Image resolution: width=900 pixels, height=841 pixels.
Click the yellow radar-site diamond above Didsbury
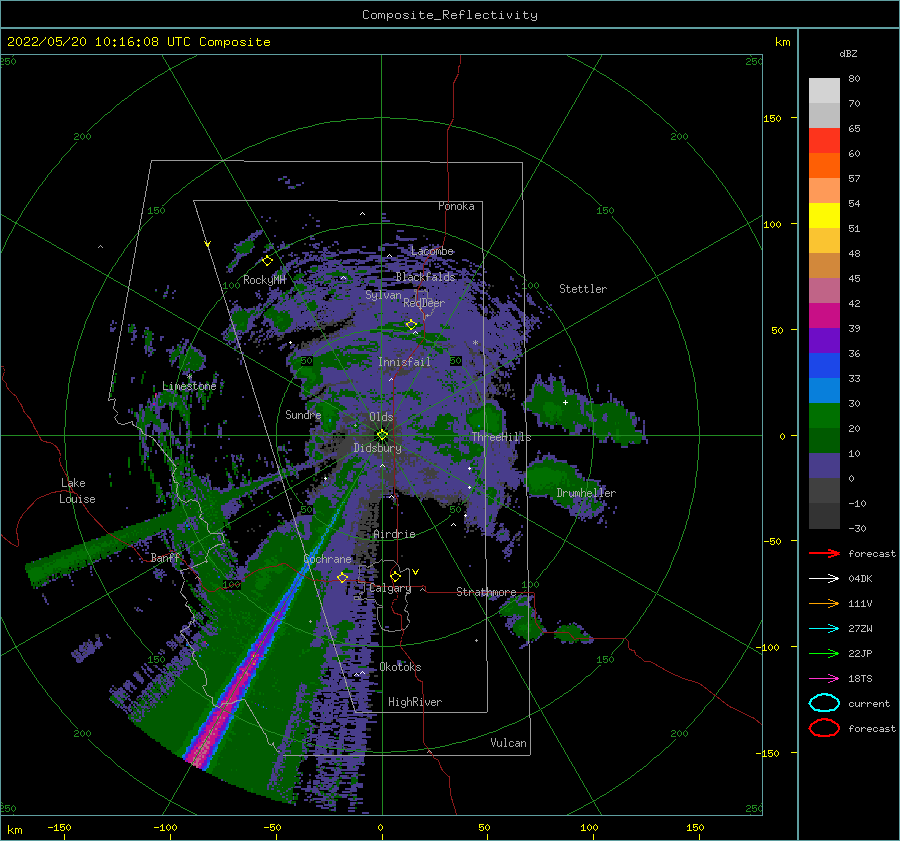pos(382,435)
